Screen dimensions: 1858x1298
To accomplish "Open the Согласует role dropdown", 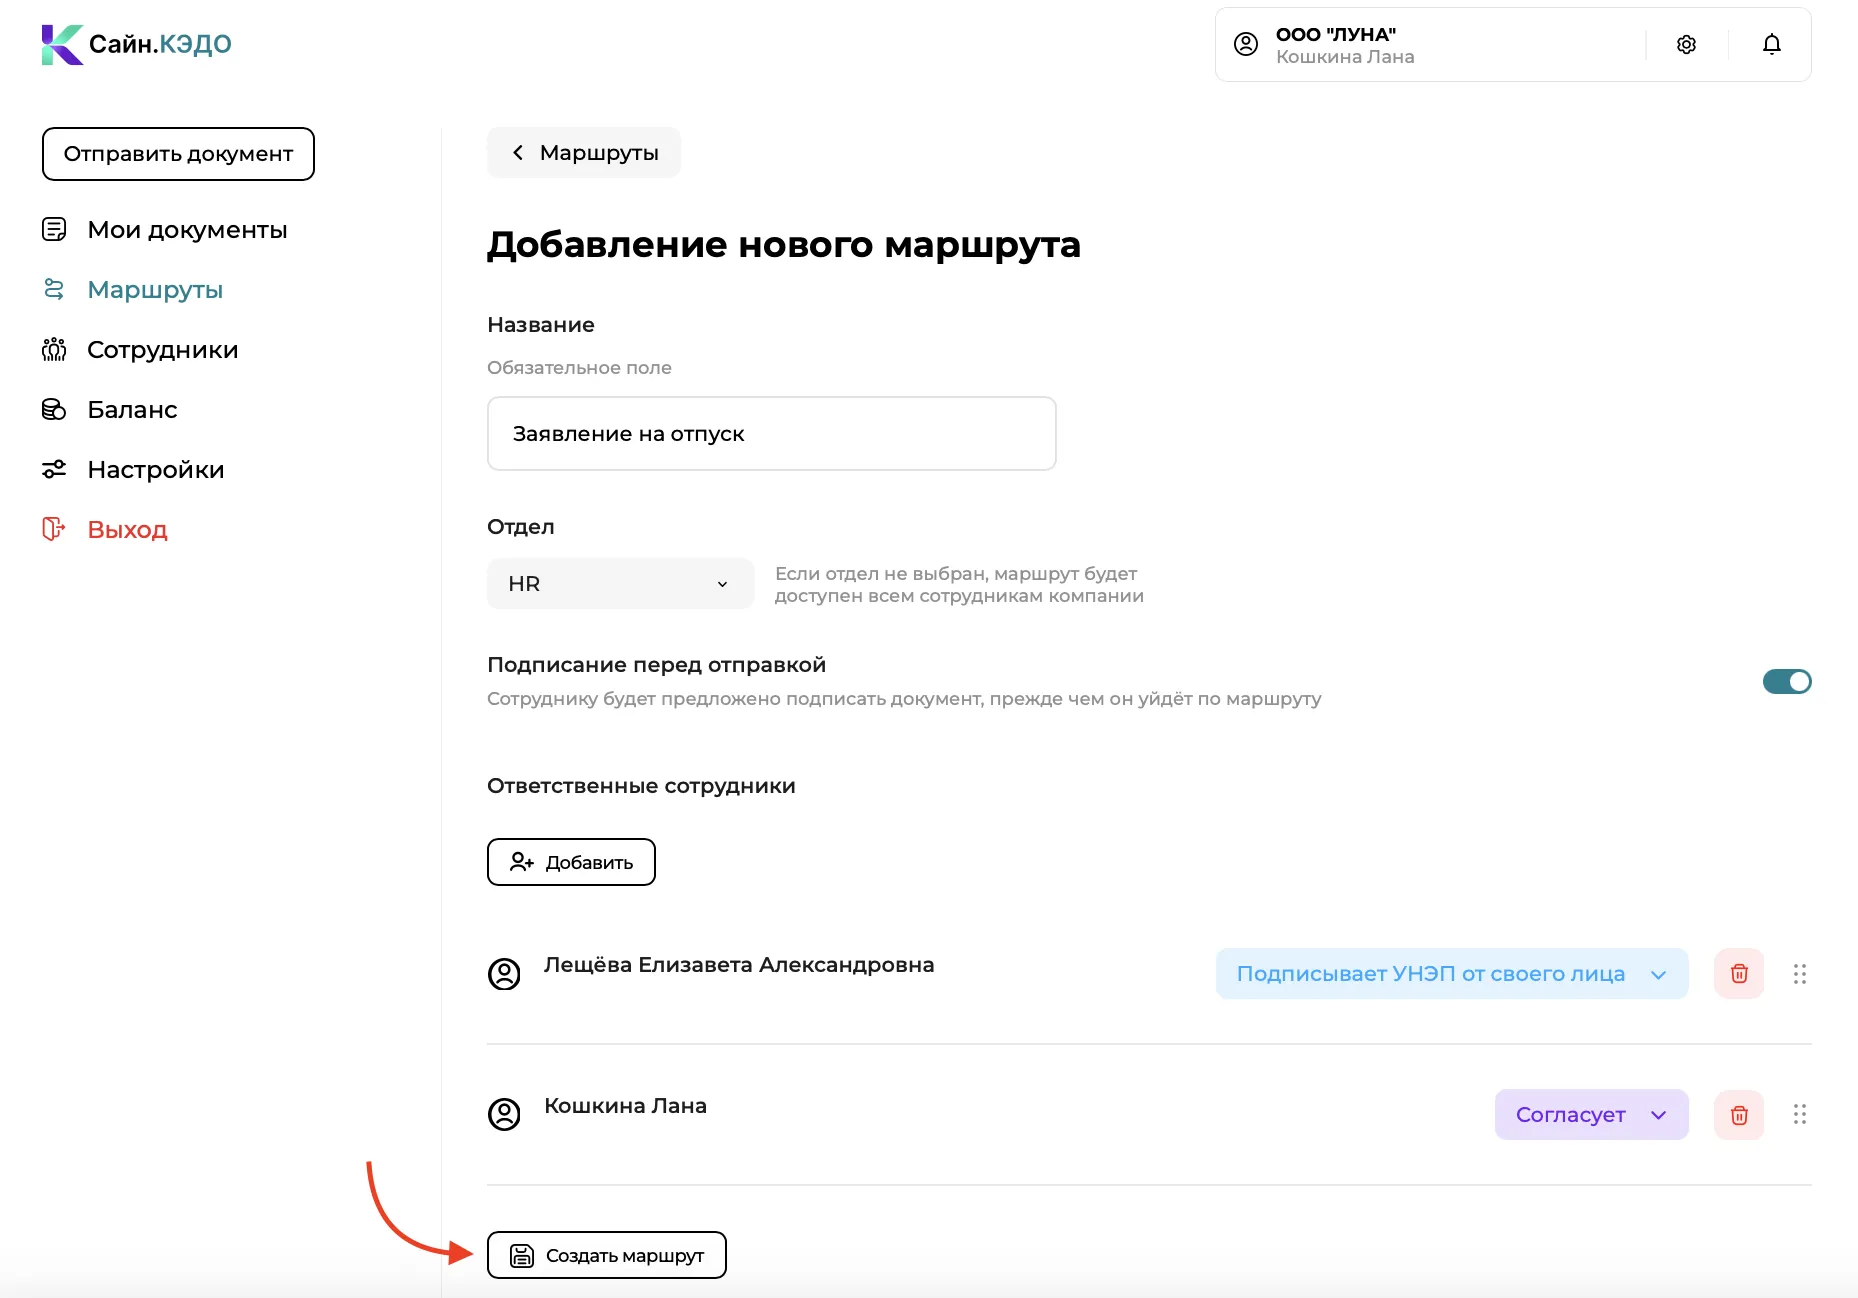I will (1591, 1114).
